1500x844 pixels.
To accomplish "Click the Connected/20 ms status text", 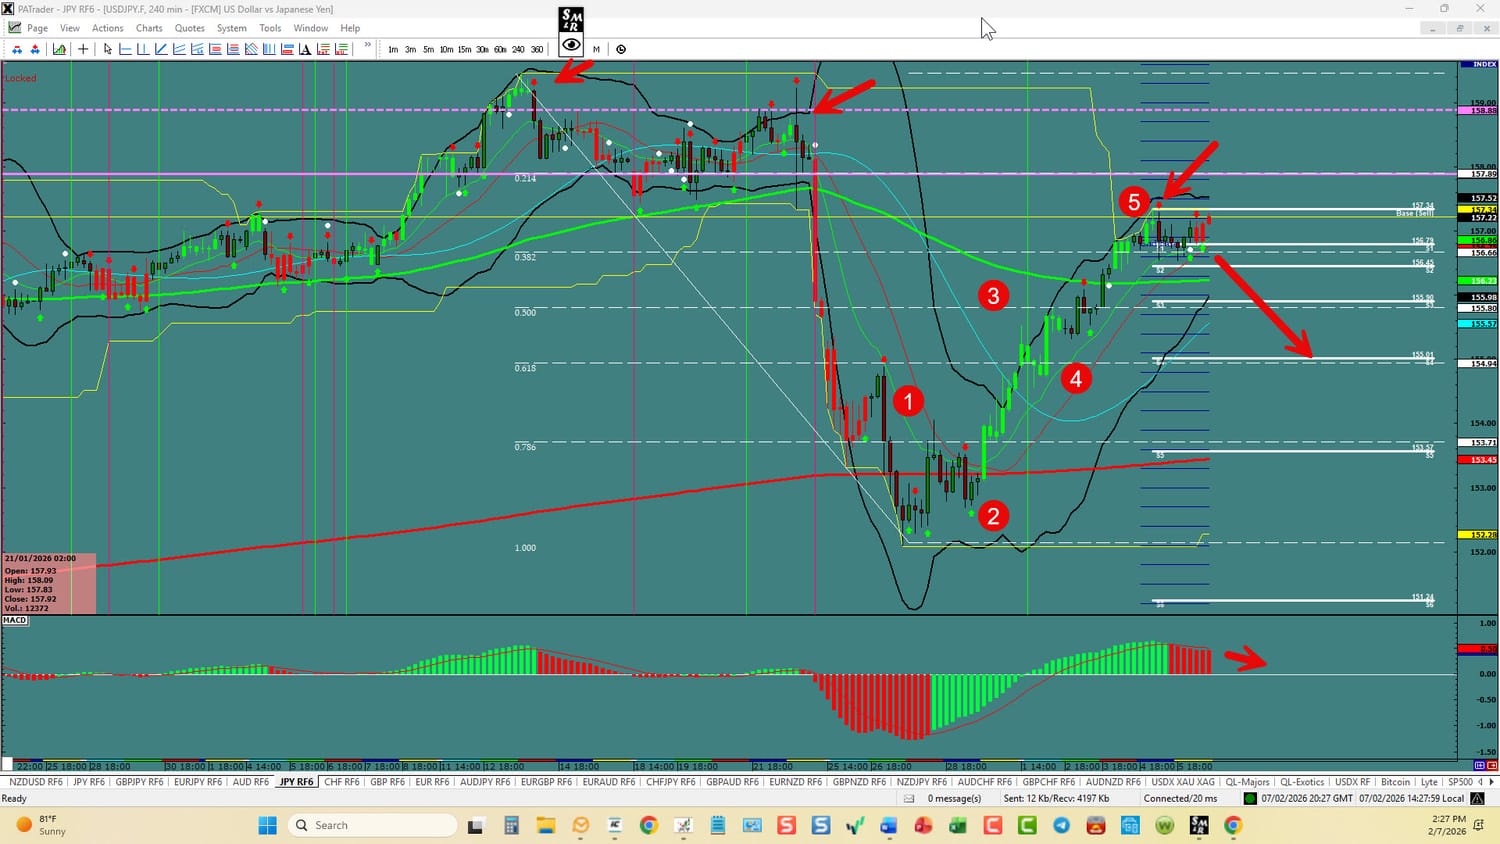I will point(1180,798).
